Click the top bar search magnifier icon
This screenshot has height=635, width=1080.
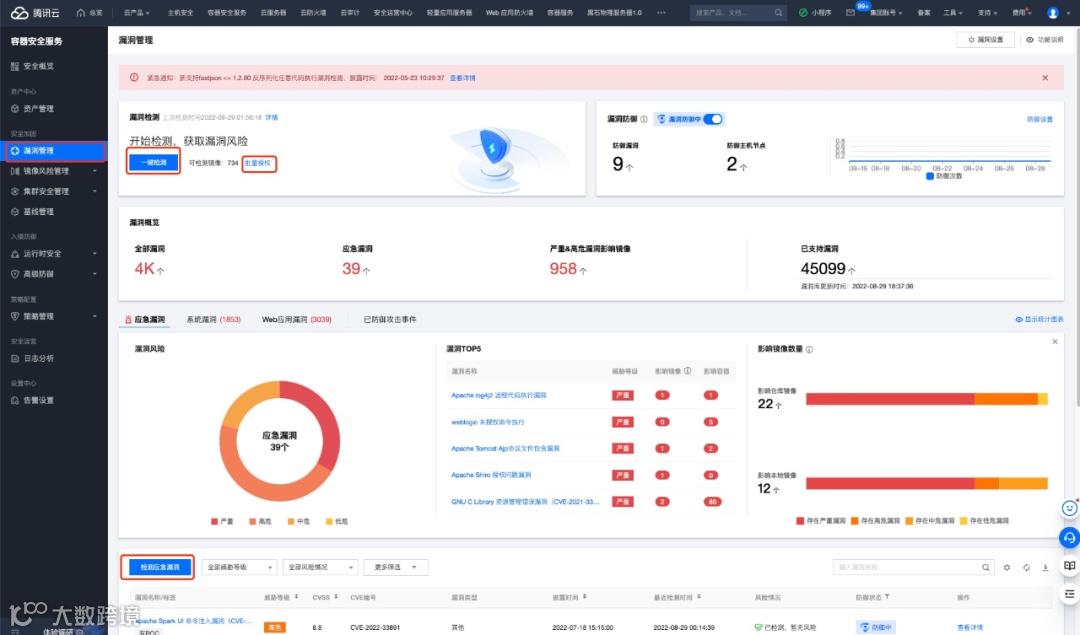(x=778, y=12)
